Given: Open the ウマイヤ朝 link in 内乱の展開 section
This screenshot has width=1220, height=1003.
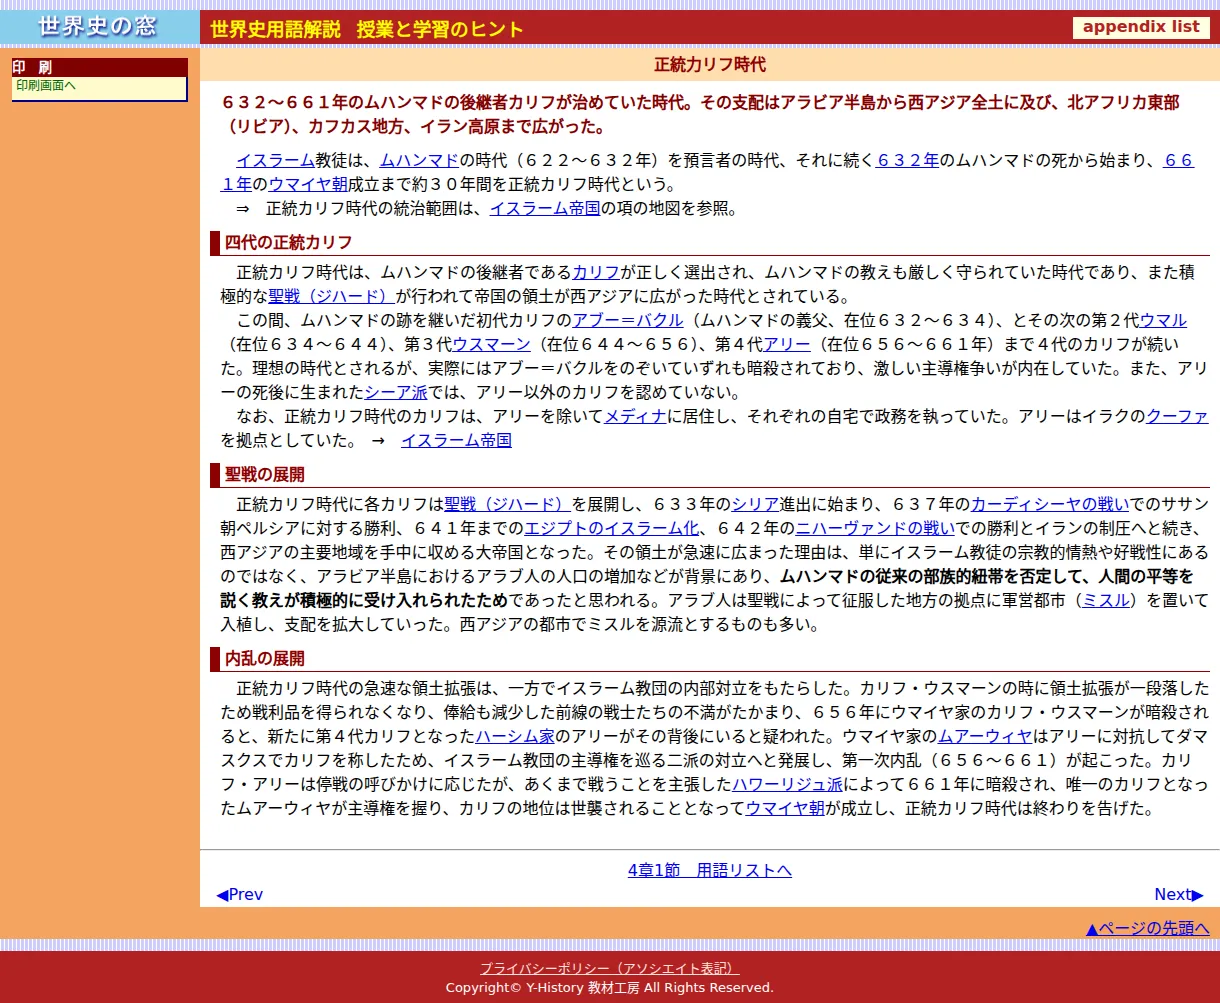Looking at the screenshot, I should coord(785,809).
